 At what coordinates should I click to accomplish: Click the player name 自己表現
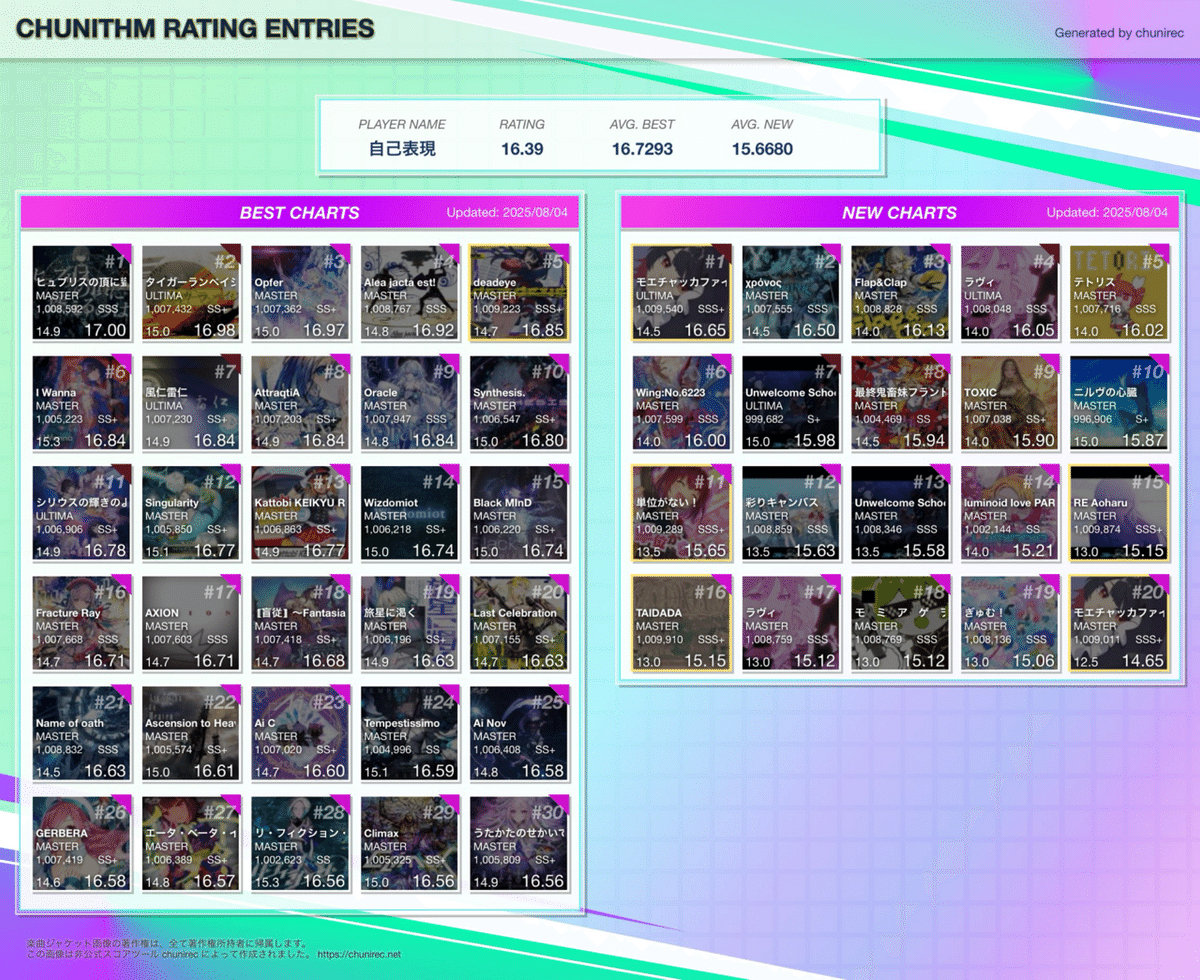point(402,149)
